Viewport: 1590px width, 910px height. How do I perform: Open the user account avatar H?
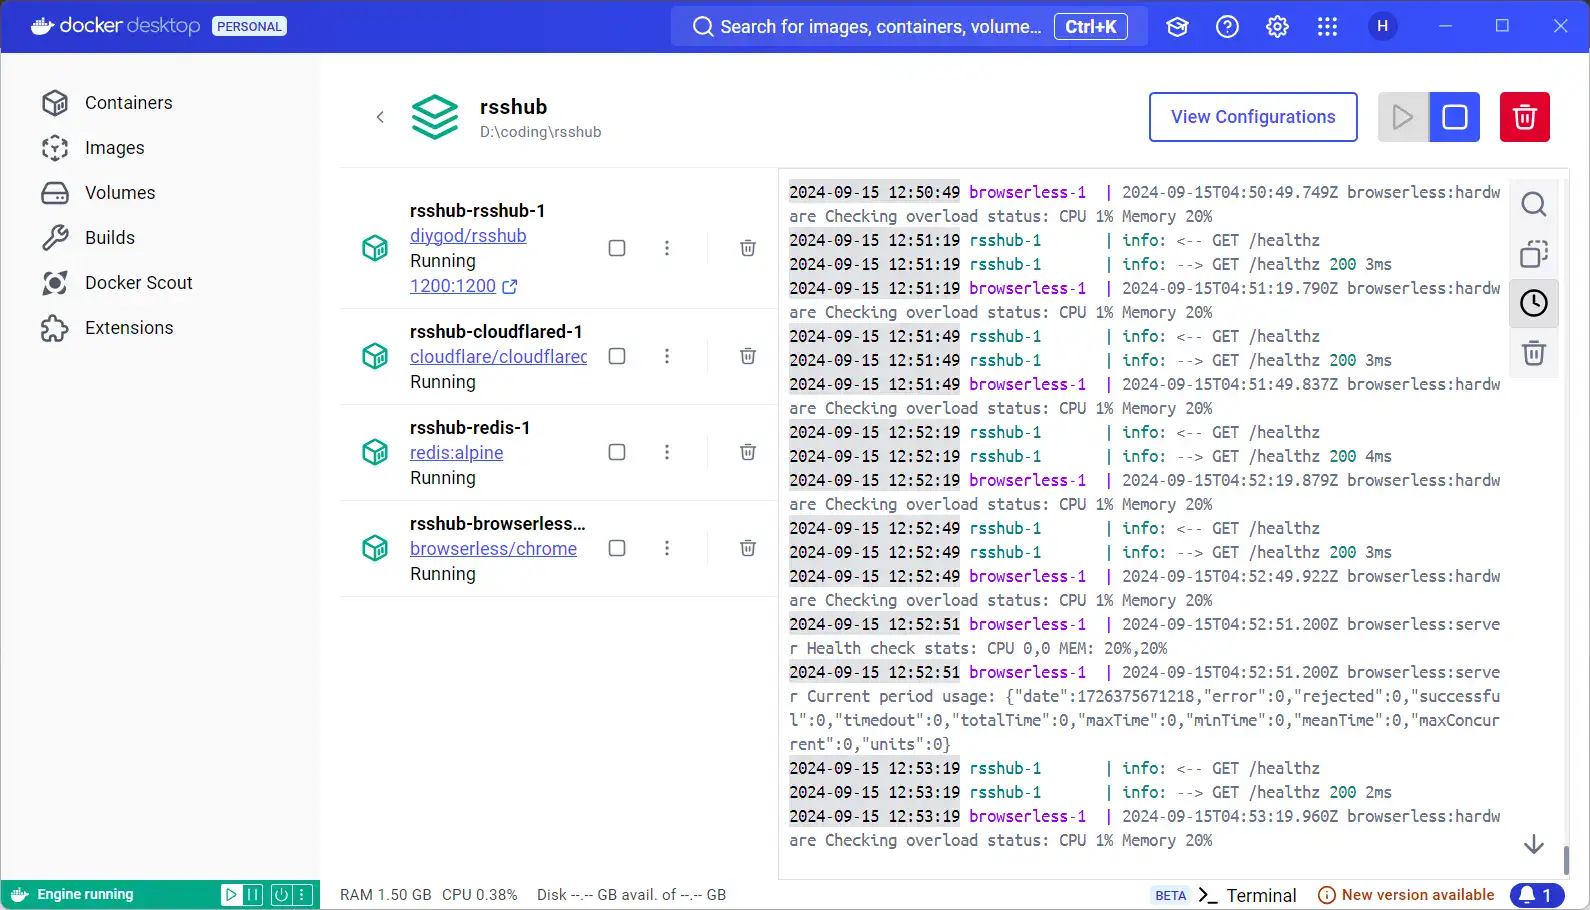coord(1382,27)
